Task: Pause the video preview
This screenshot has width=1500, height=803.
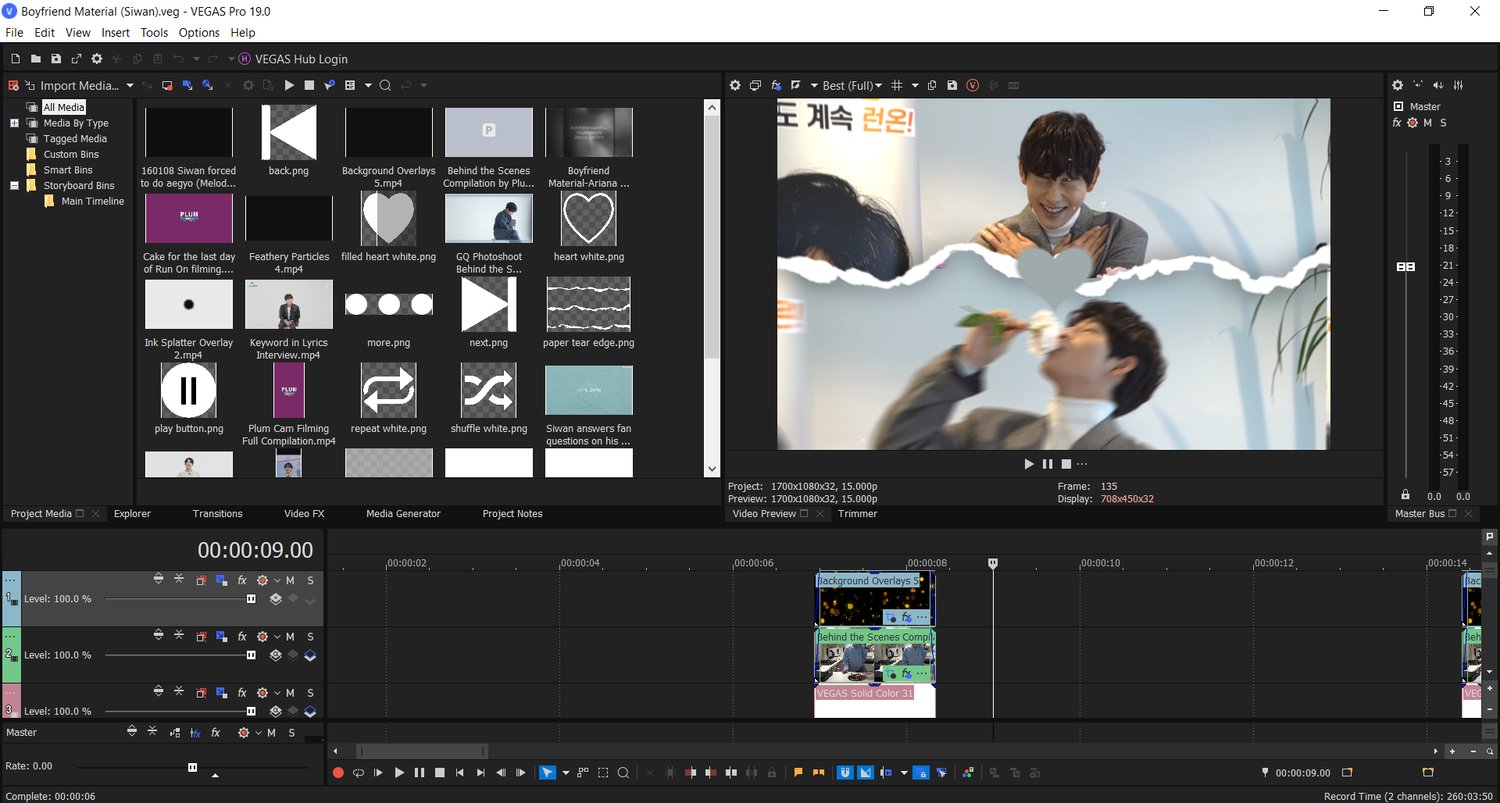Action: point(1048,464)
